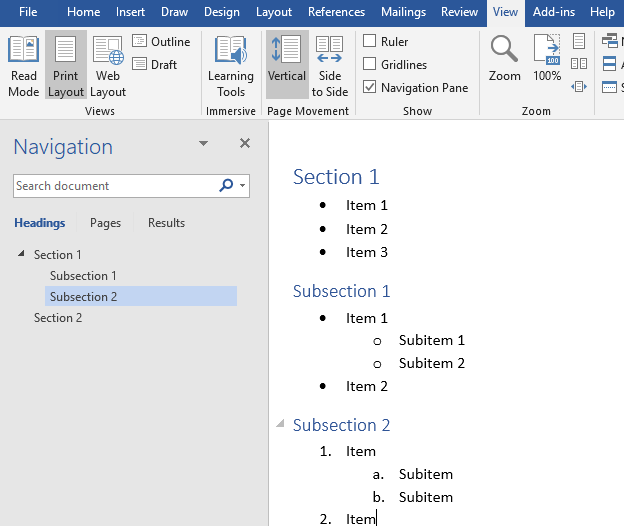Click Page Width zoom icon

[x=579, y=86]
